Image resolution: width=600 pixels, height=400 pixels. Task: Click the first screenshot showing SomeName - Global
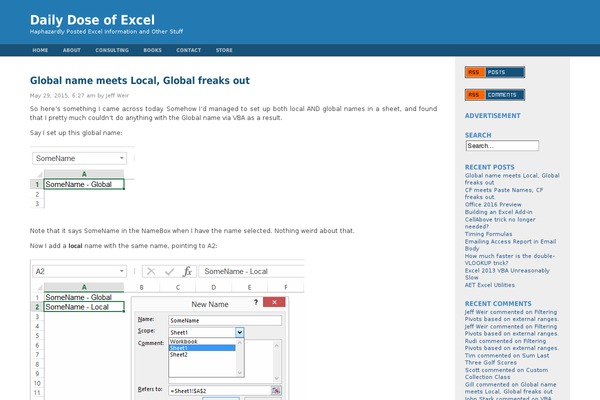(82, 177)
